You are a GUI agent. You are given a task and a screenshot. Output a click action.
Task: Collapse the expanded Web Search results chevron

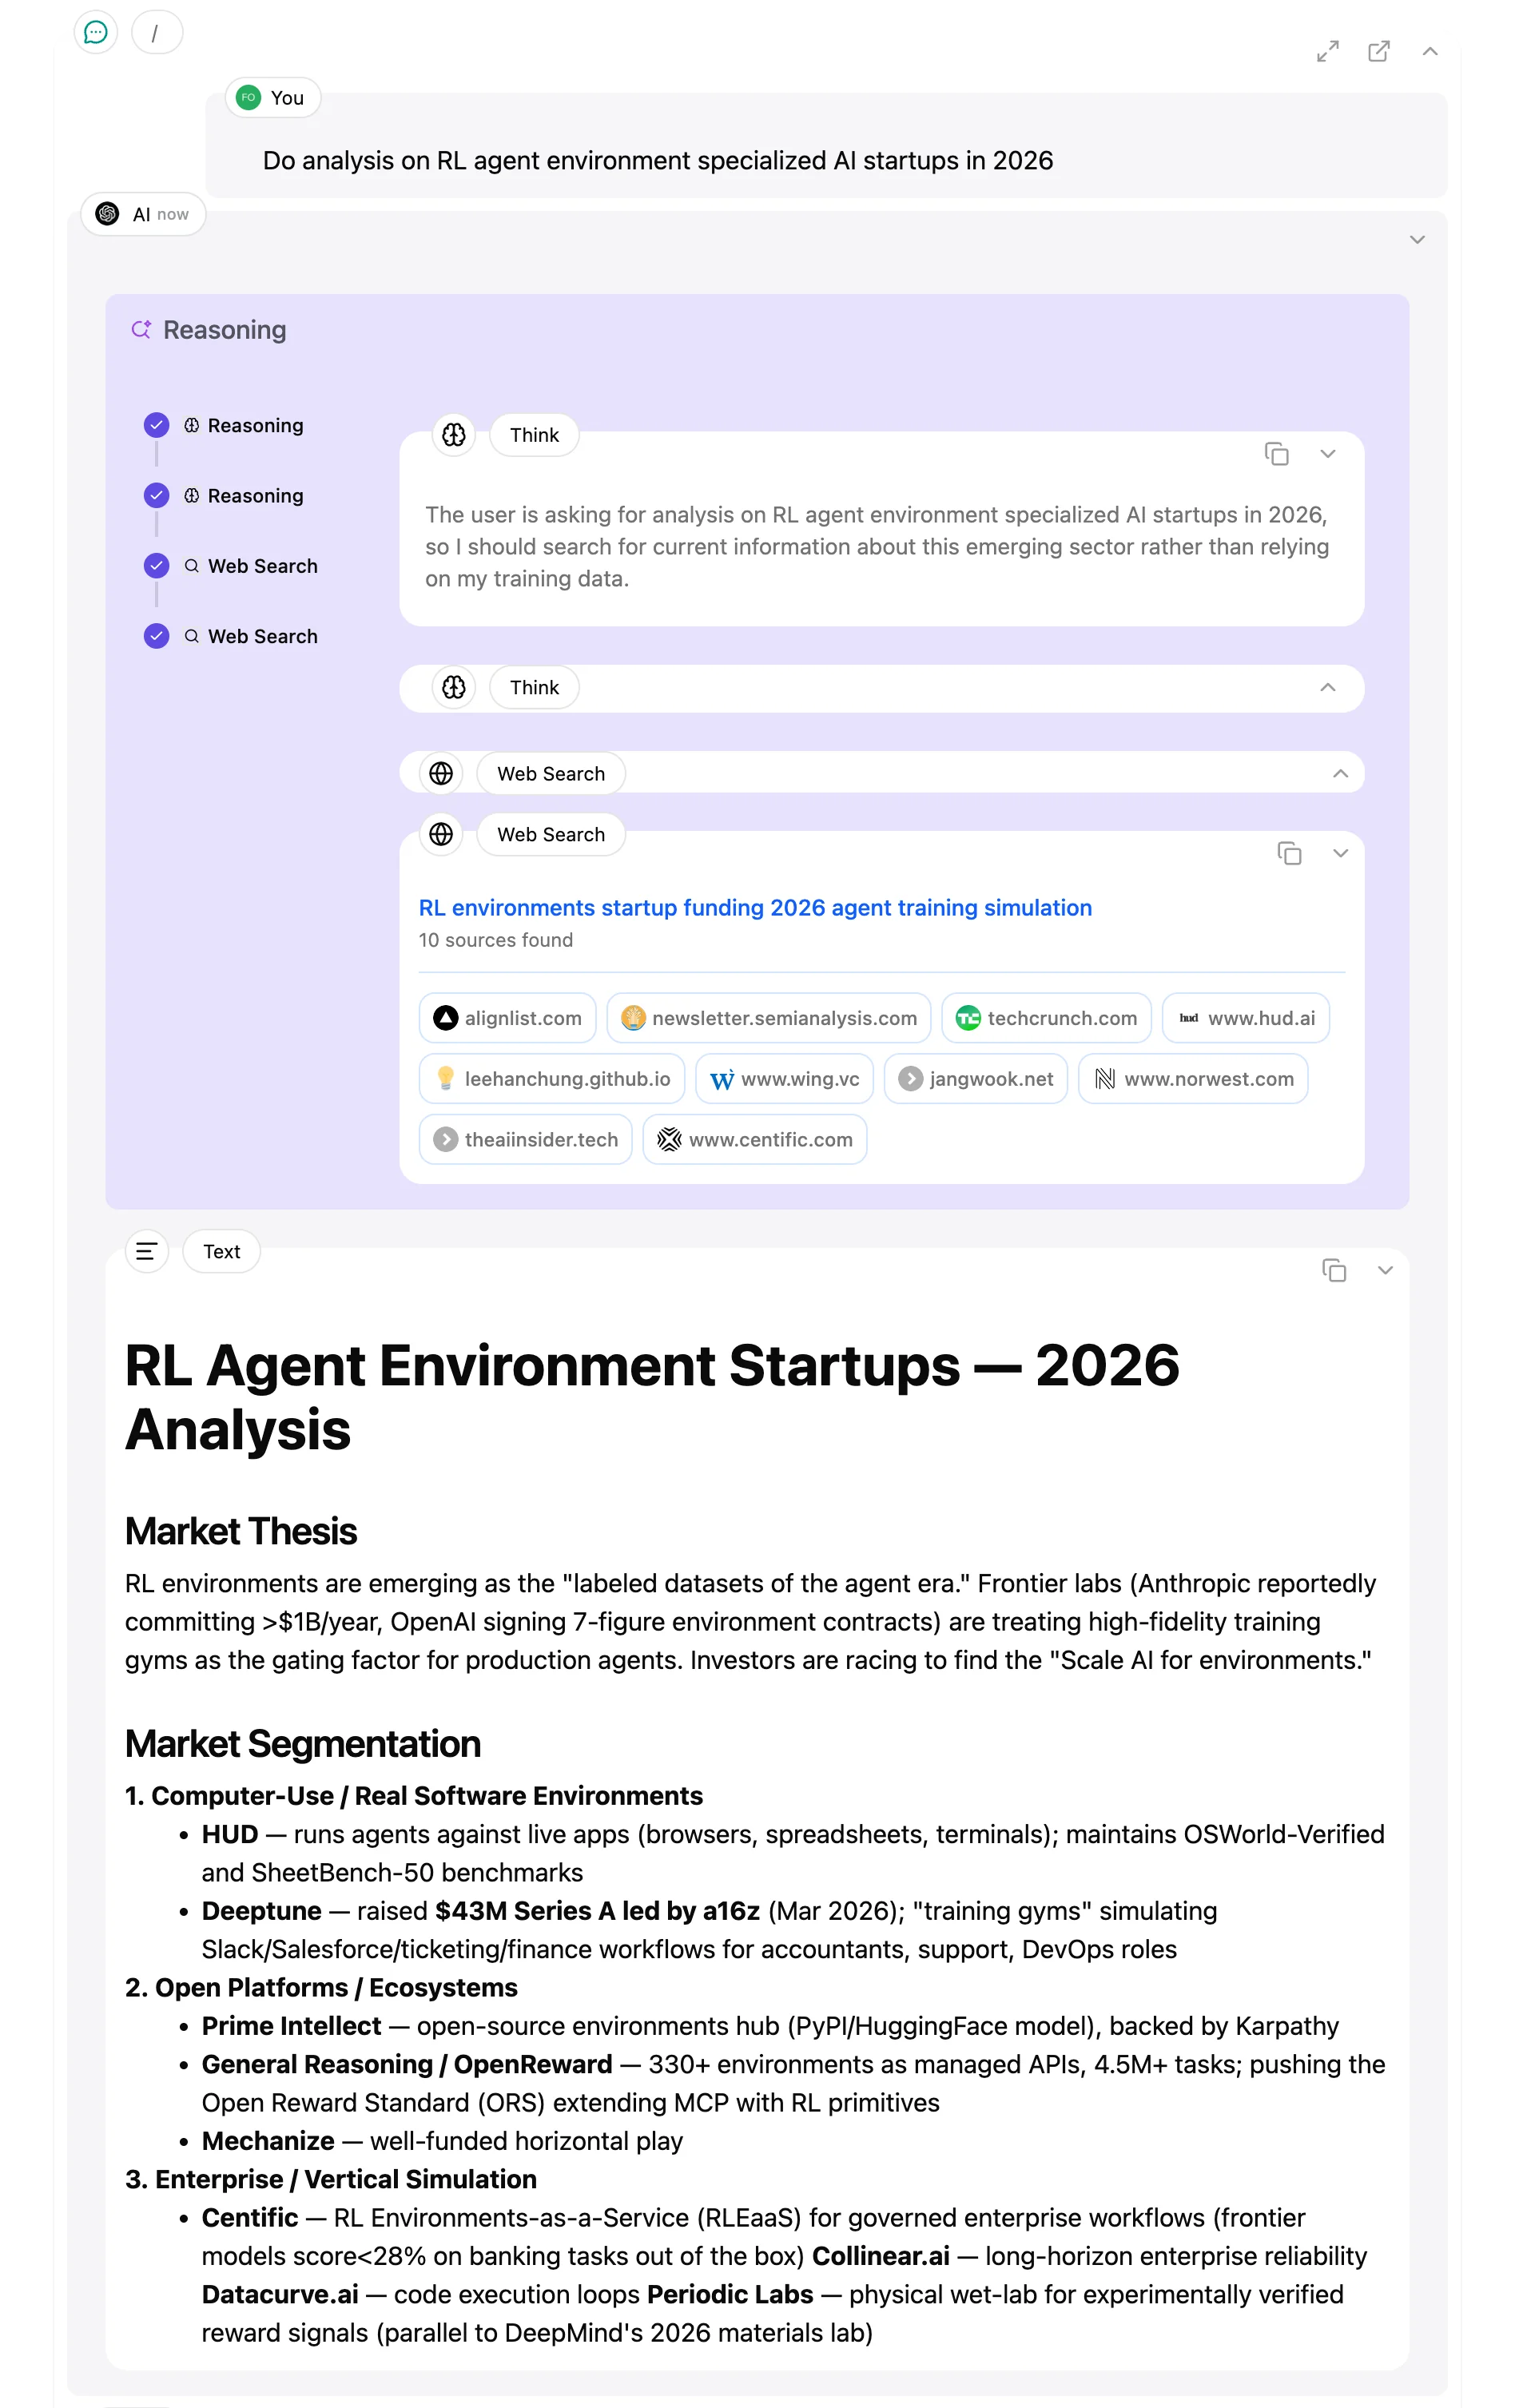click(1340, 854)
